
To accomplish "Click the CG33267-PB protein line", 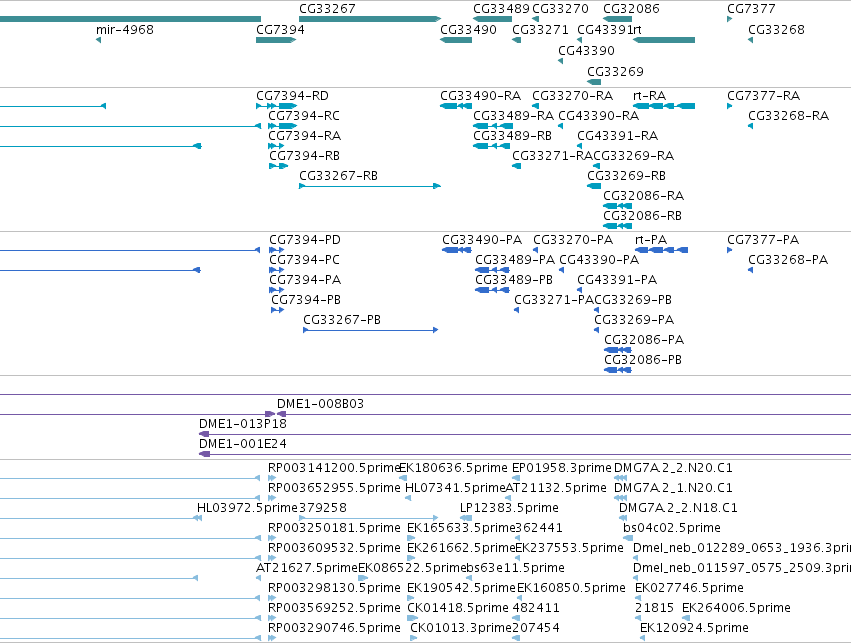I will pyautogui.click(x=371, y=330).
